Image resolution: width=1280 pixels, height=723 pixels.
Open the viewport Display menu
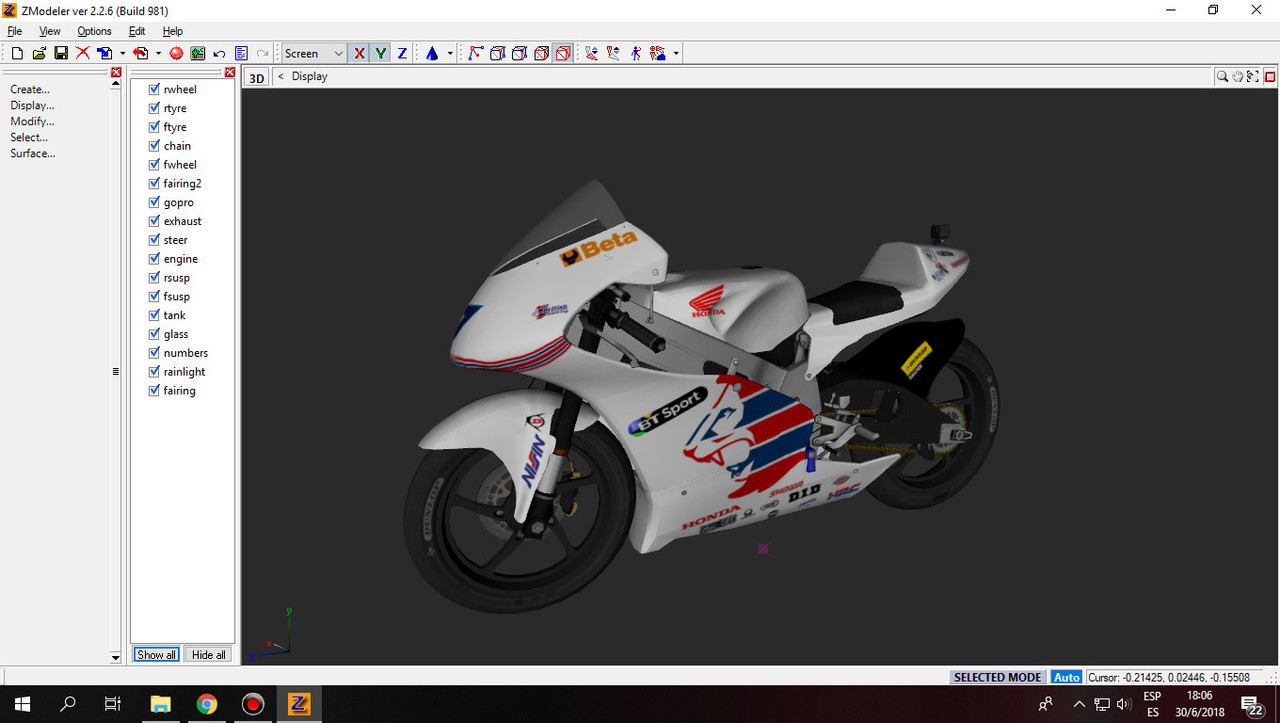(x=309, y=76)
